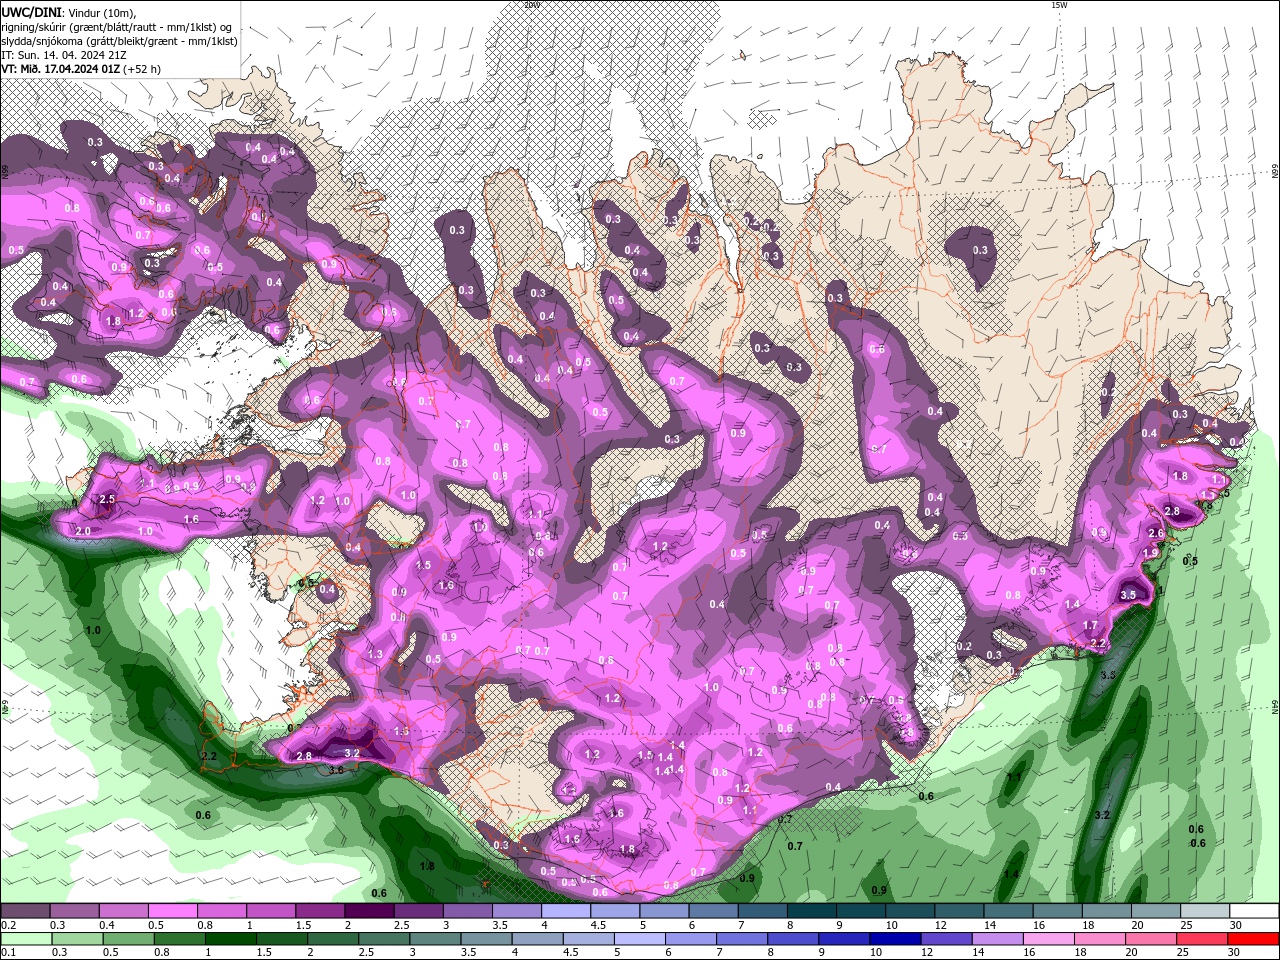The width and height of the screenshot is (1280, 960).
Task: Pick the white swatch ending the snow scale
Action: tap(1254, 911)
